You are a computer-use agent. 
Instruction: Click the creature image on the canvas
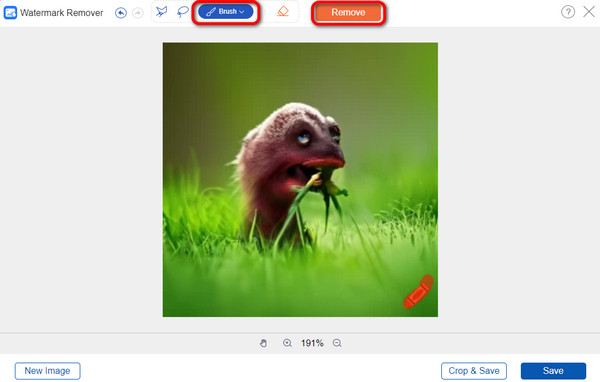300,180
